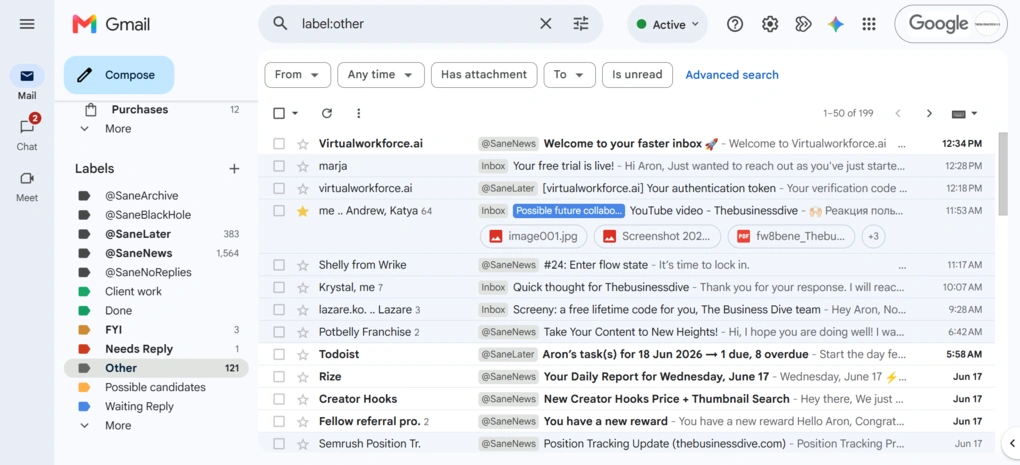The width and height of the screenshot is (1020, 465).
Task: Select the Potbelly Franchise email checkbox
Action: 279,332
